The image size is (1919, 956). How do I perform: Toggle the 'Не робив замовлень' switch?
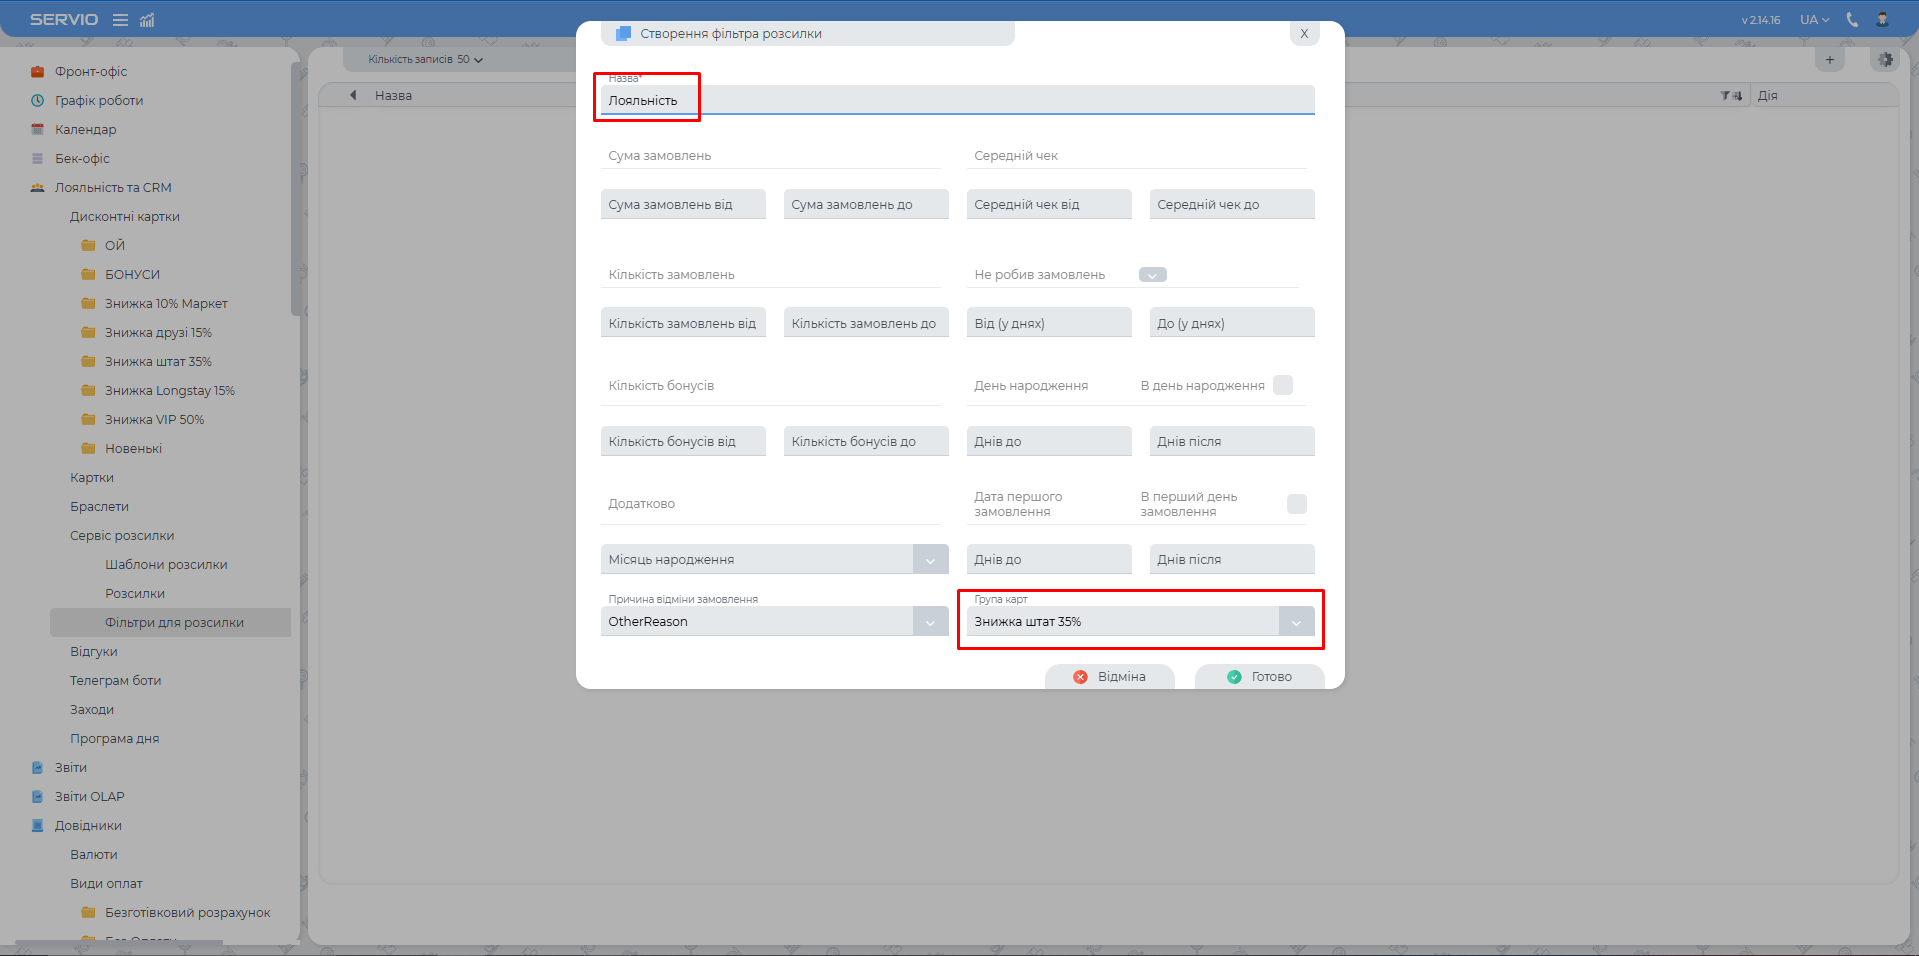[1152, 275]
